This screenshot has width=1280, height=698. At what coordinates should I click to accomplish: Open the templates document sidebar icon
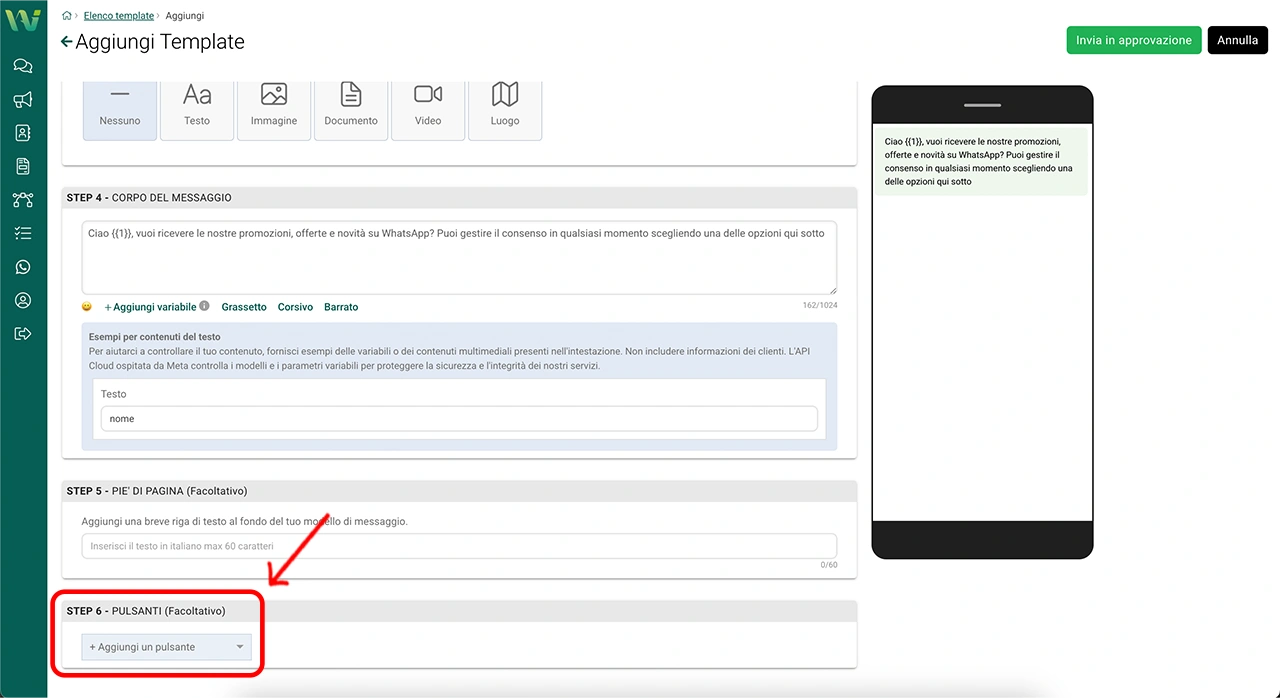pos(23,166)
